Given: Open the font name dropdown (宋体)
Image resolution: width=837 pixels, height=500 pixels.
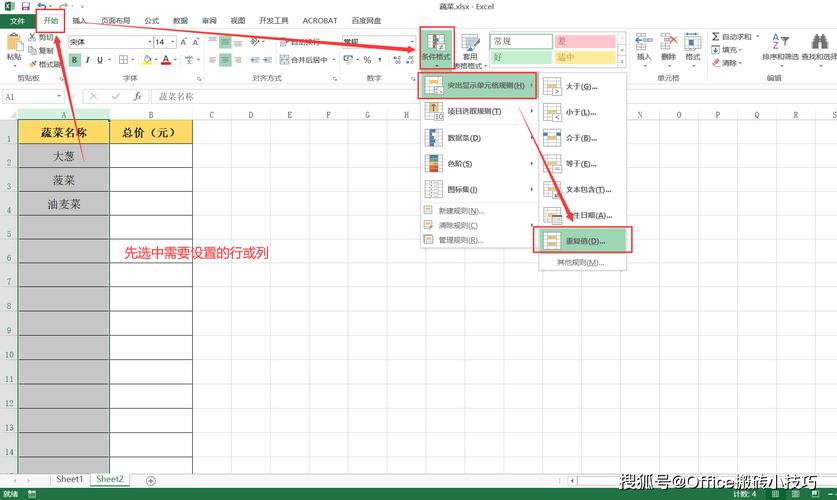Looking at the screenshot, I should point(149,42).
